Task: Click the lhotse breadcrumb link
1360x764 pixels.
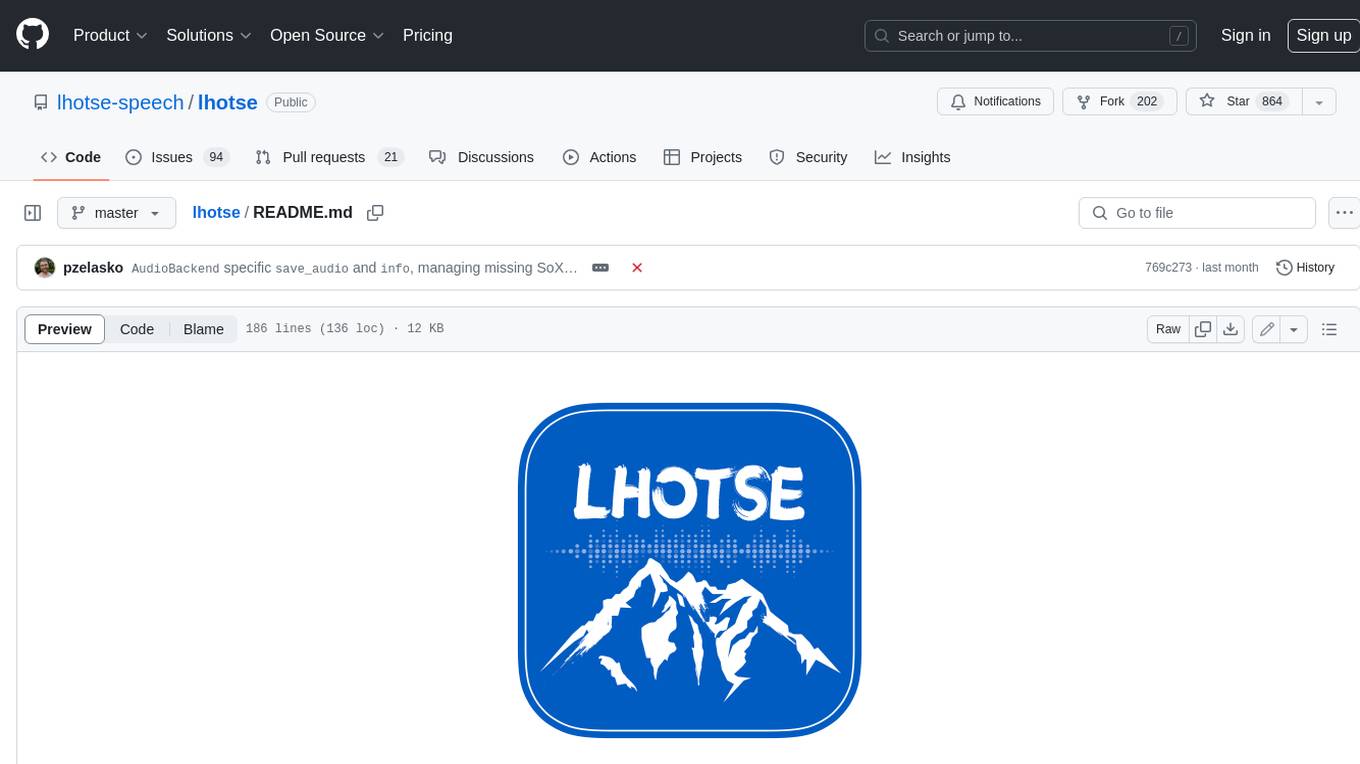Action: (216, 213)
